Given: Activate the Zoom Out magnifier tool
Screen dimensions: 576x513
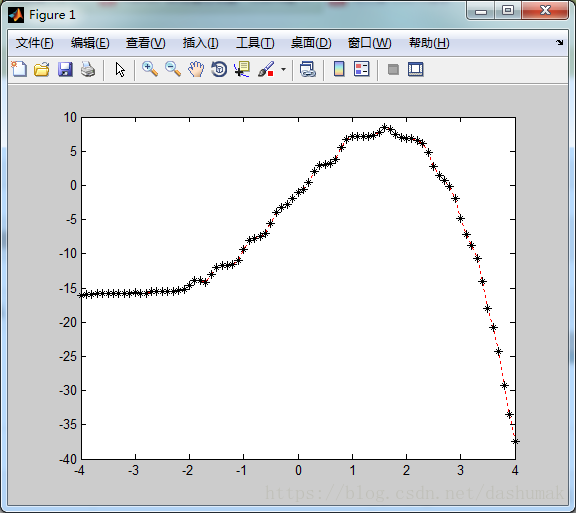Looking at the screenshot, I should (x=173, y=69).
